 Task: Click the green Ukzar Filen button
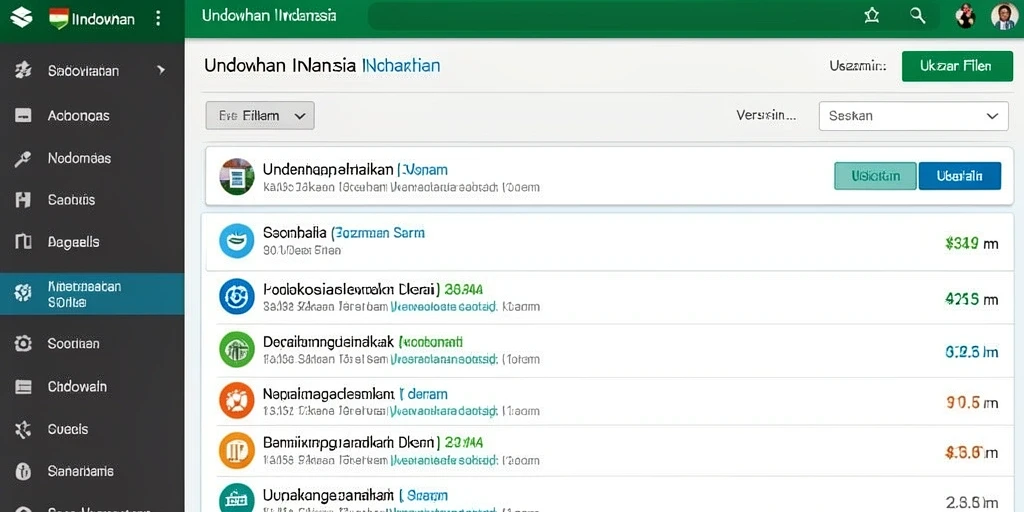coord(957,66)
